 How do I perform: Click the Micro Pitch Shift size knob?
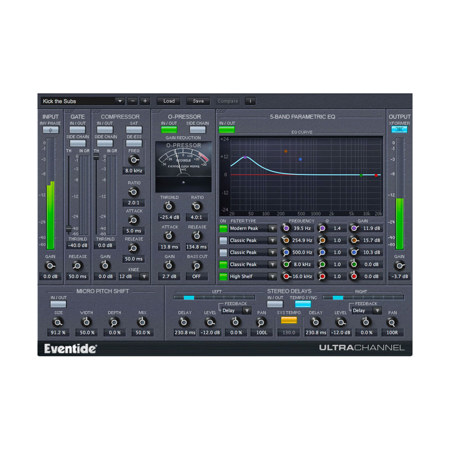(58, 322)
